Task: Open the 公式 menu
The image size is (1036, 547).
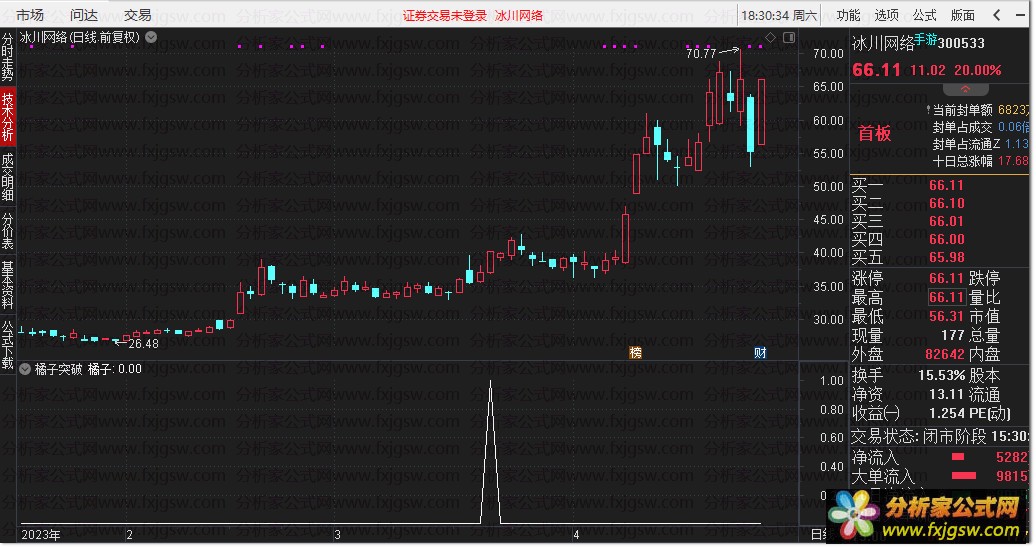Action: [x=925, y=15]
